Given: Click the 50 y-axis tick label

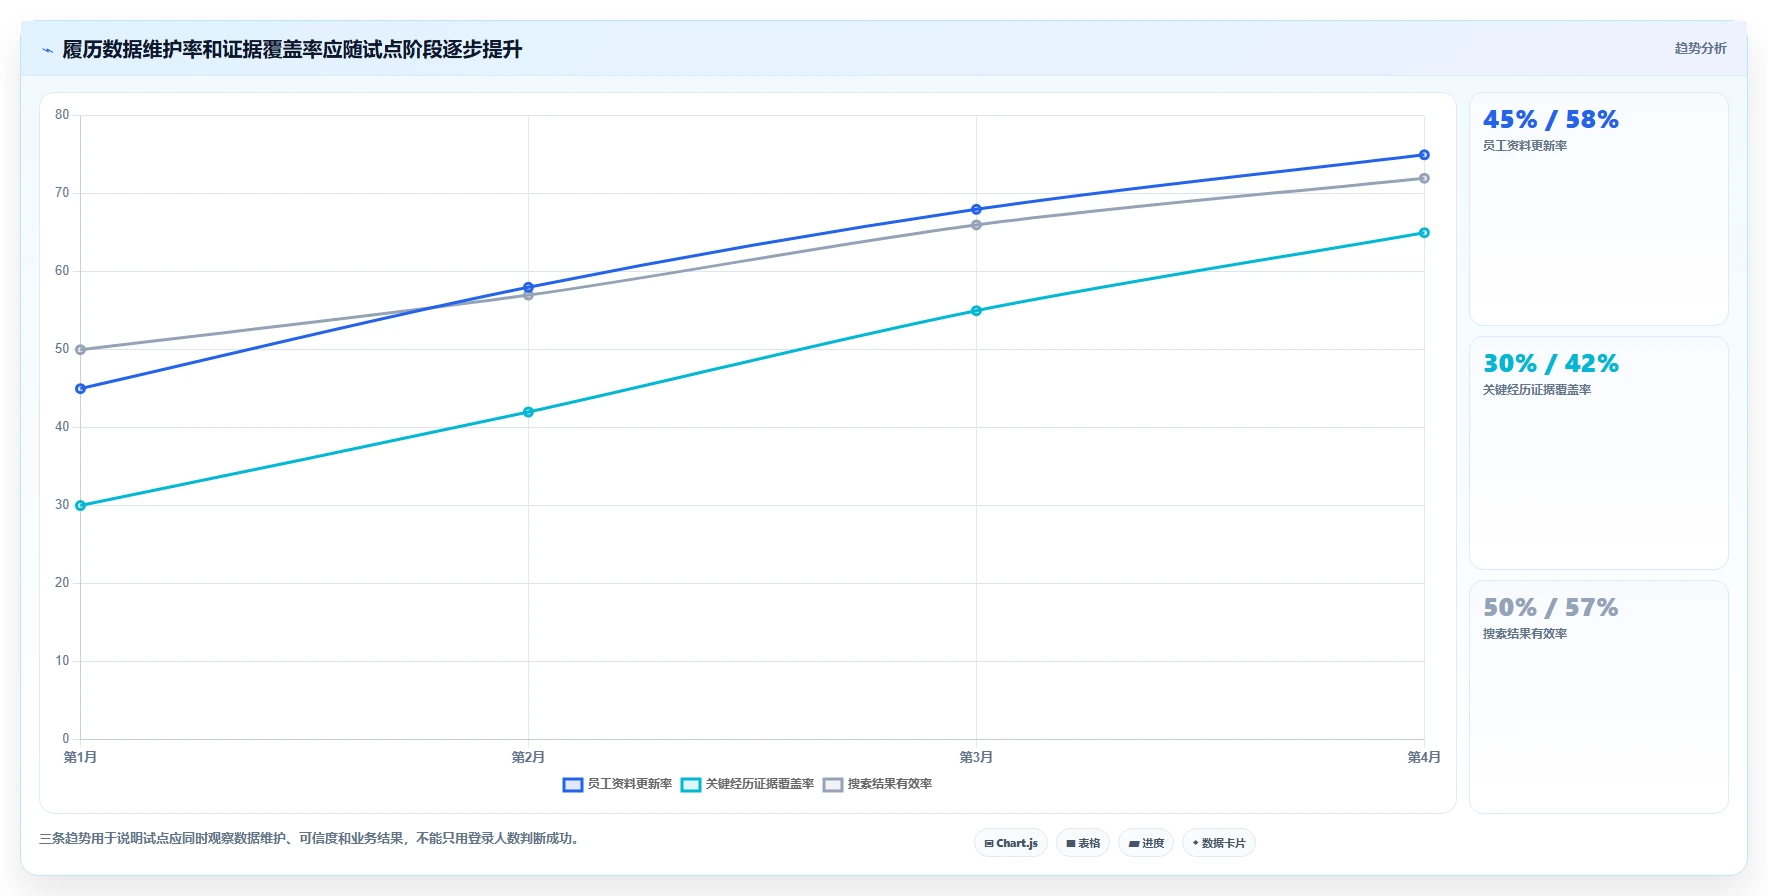Looking at the screenshot, I should tap(62, 349).
